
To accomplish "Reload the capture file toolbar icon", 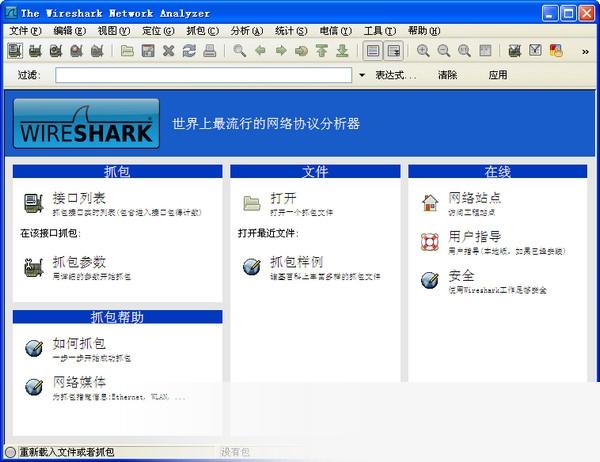I will click(189, 51).
